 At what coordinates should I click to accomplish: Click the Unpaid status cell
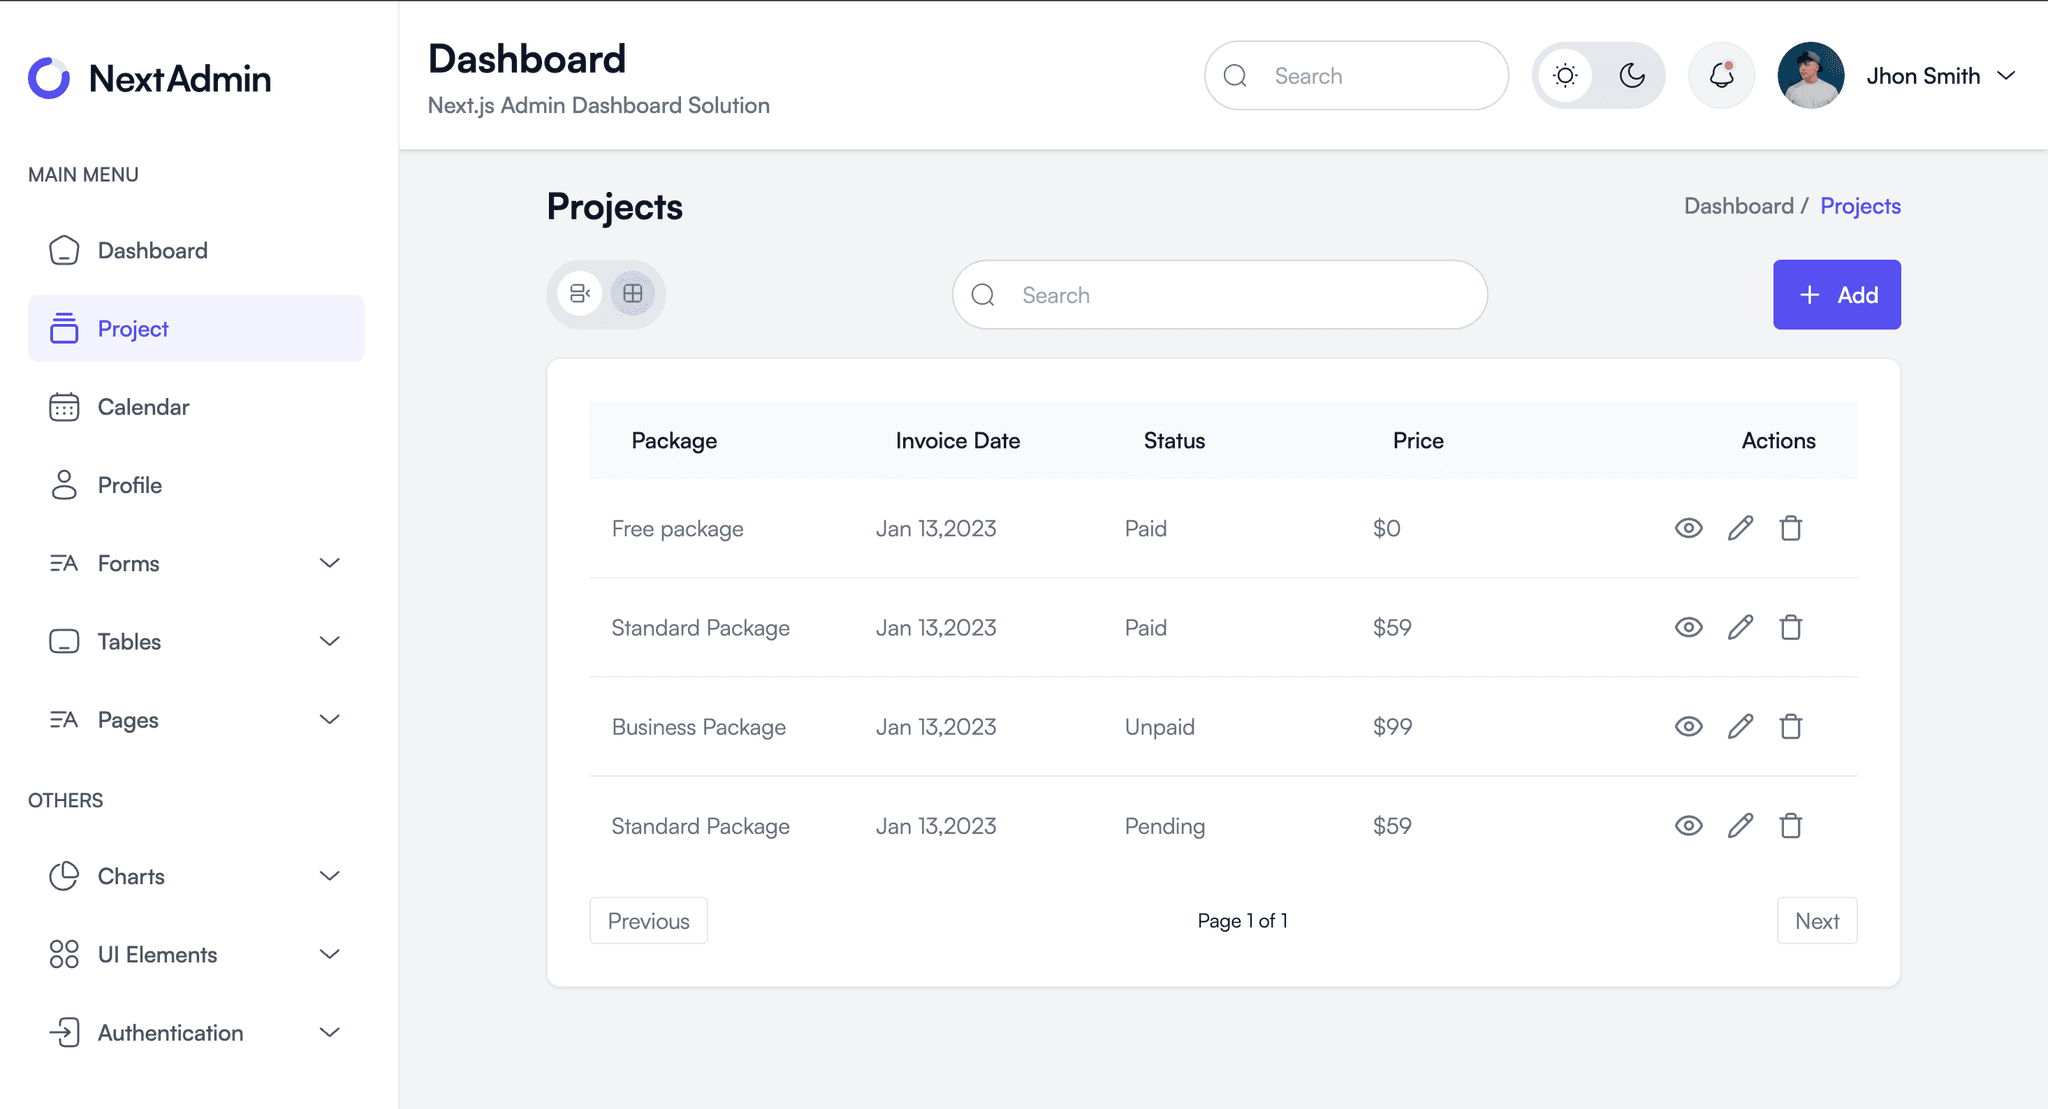[1159, 727]
